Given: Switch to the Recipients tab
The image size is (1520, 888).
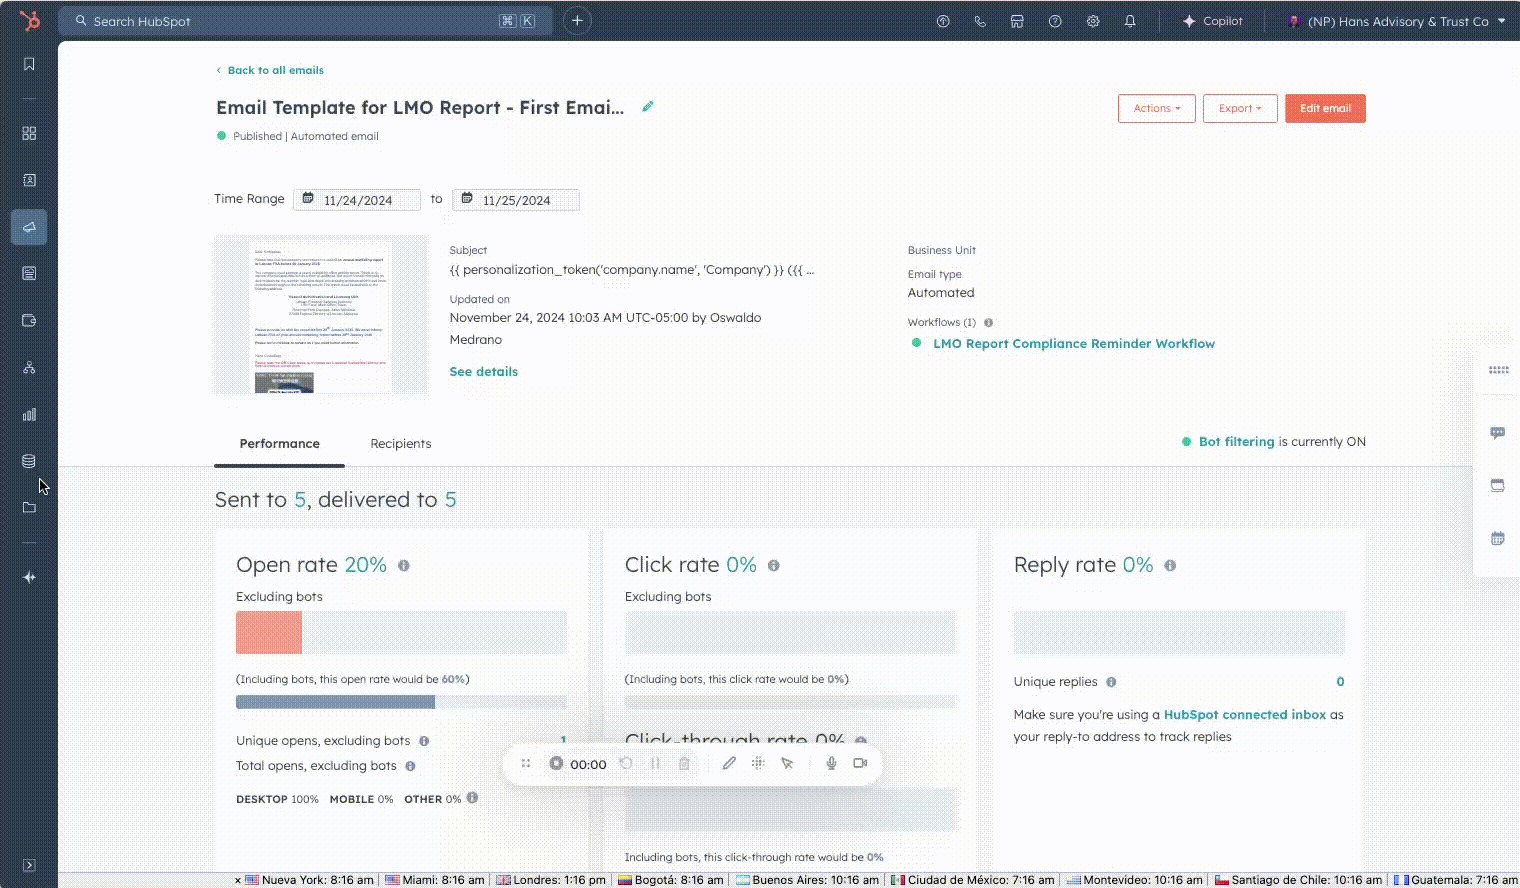Looking at the screenshot, I should [x=400, y=443].
